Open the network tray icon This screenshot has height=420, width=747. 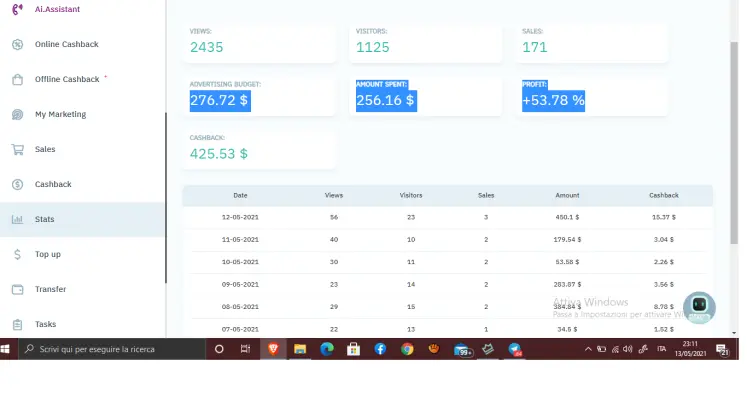click(615, 350)
